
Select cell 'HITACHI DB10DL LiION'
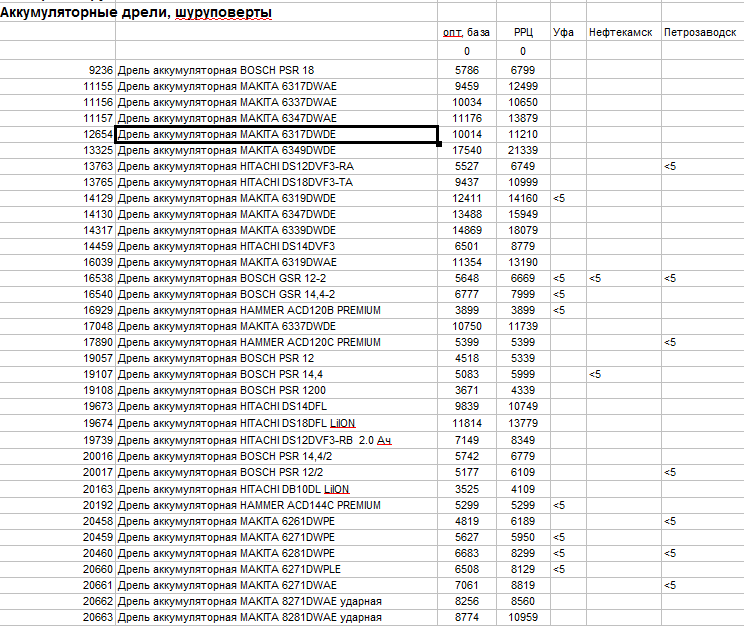(x=276, y=489)
